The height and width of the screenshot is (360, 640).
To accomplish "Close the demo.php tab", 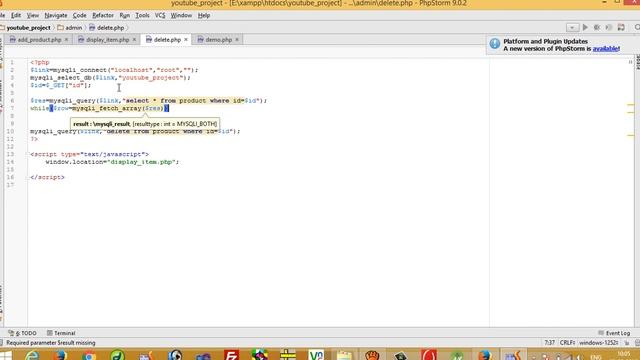I will [237, 40].
